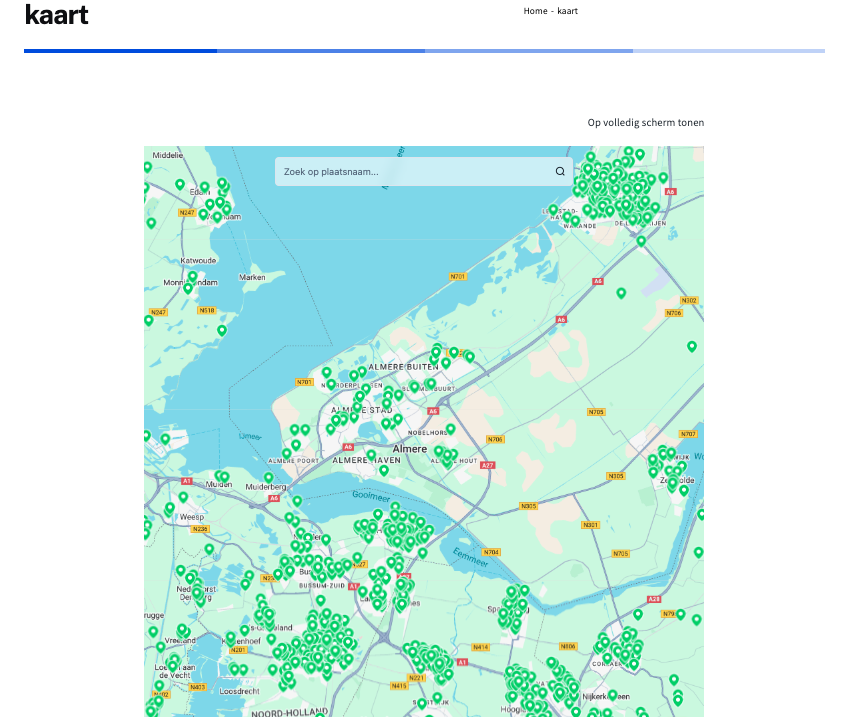Click the marker just below Almere Haven label
857x717 pixels.
coord(383,469)
